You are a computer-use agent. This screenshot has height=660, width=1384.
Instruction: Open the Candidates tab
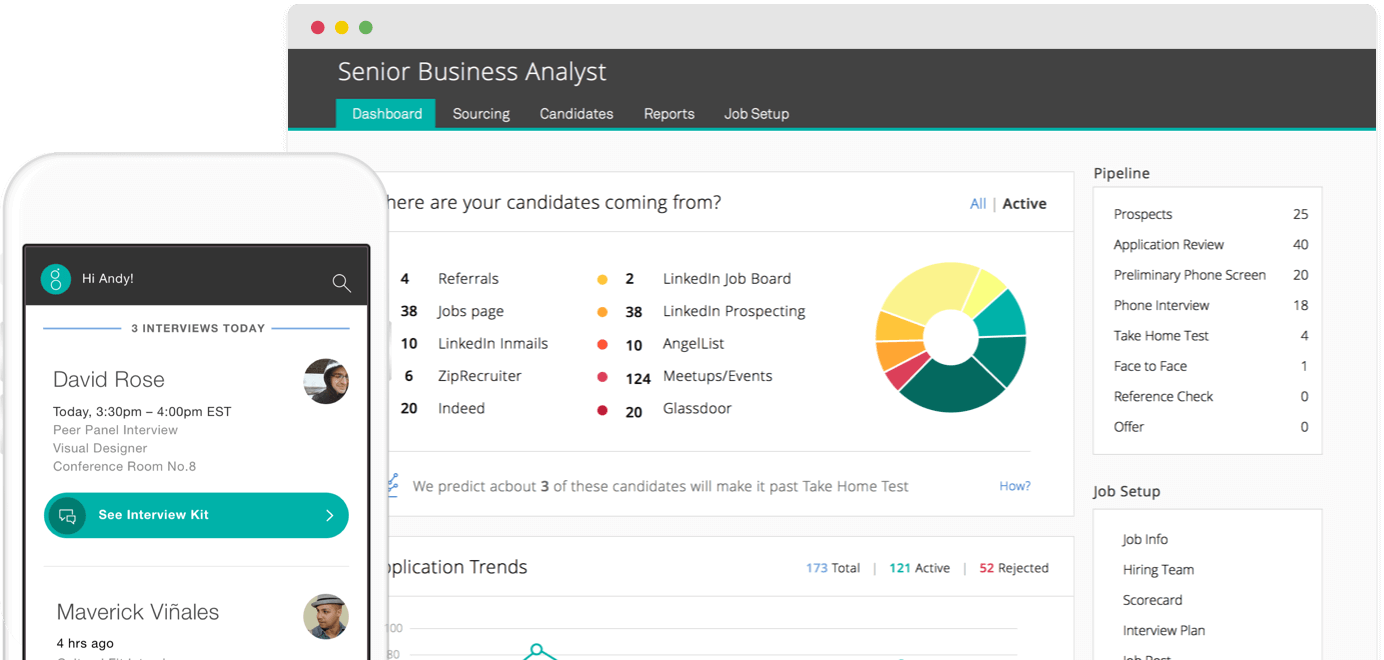[576, 114]
